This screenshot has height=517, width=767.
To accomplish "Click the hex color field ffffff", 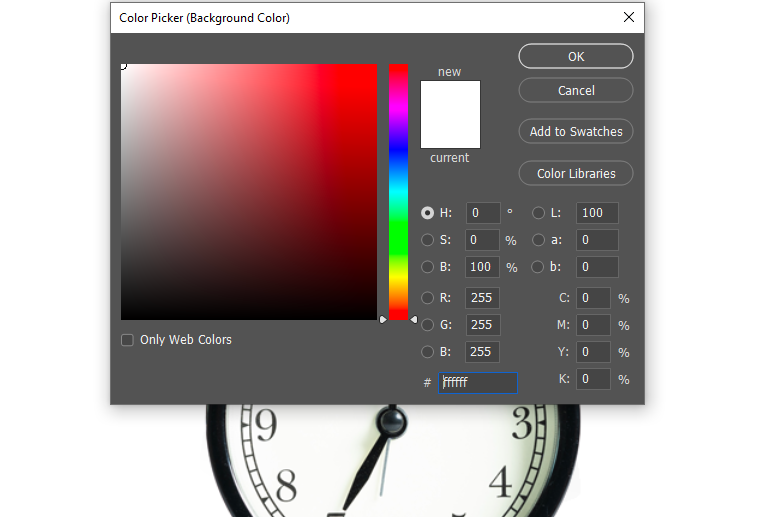I will (478, 382).
